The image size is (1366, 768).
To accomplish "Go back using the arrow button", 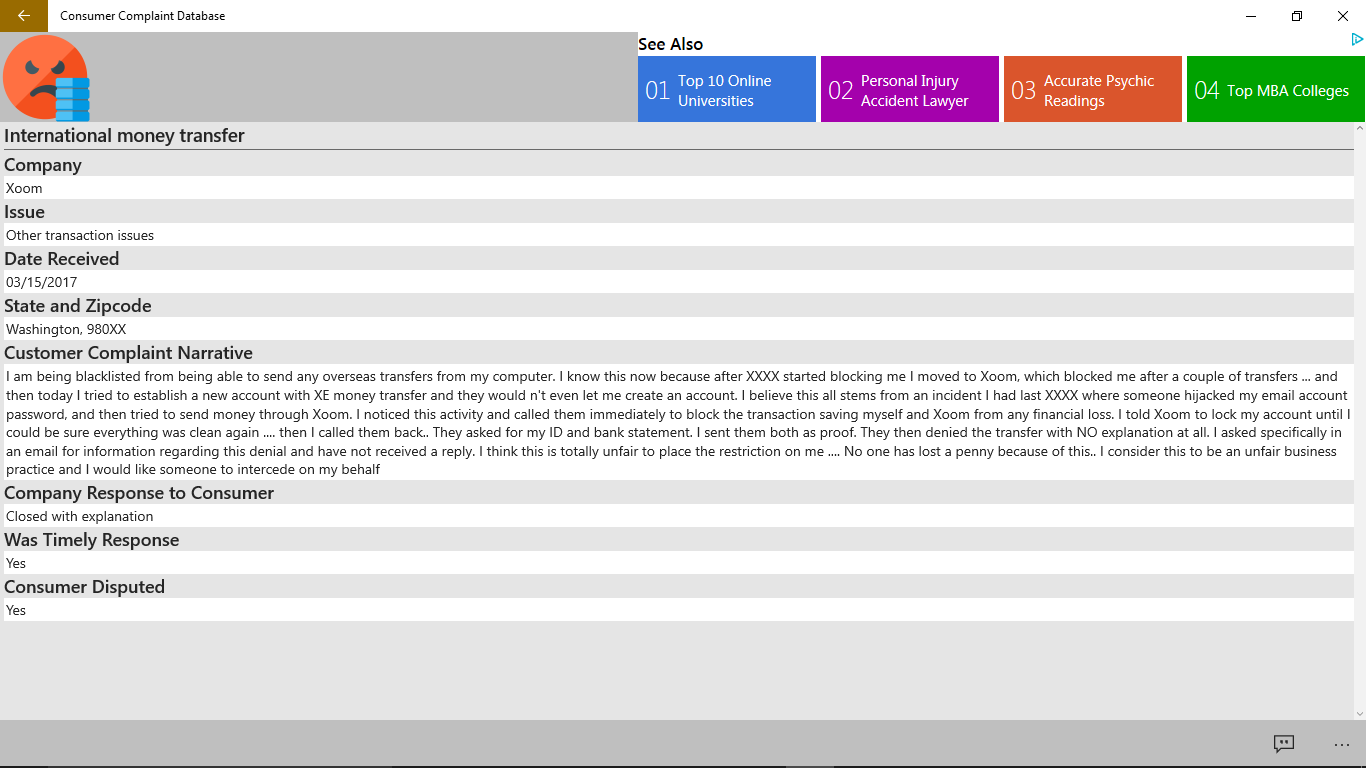I will [x=24, y=16].
